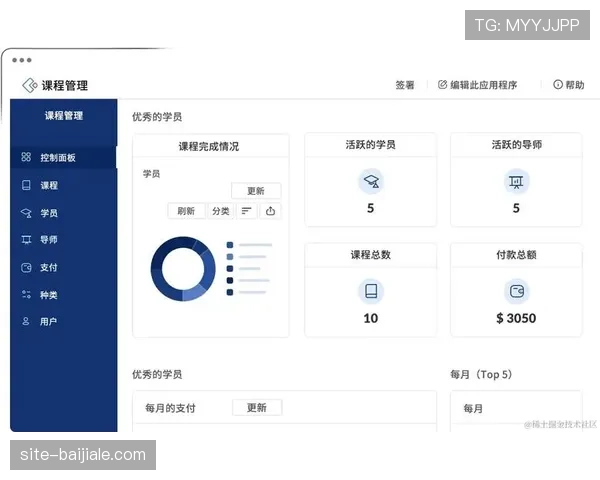Click 更新 button beside 每月的支付
Screen dimensions: 600x480
tap(257, 408)
